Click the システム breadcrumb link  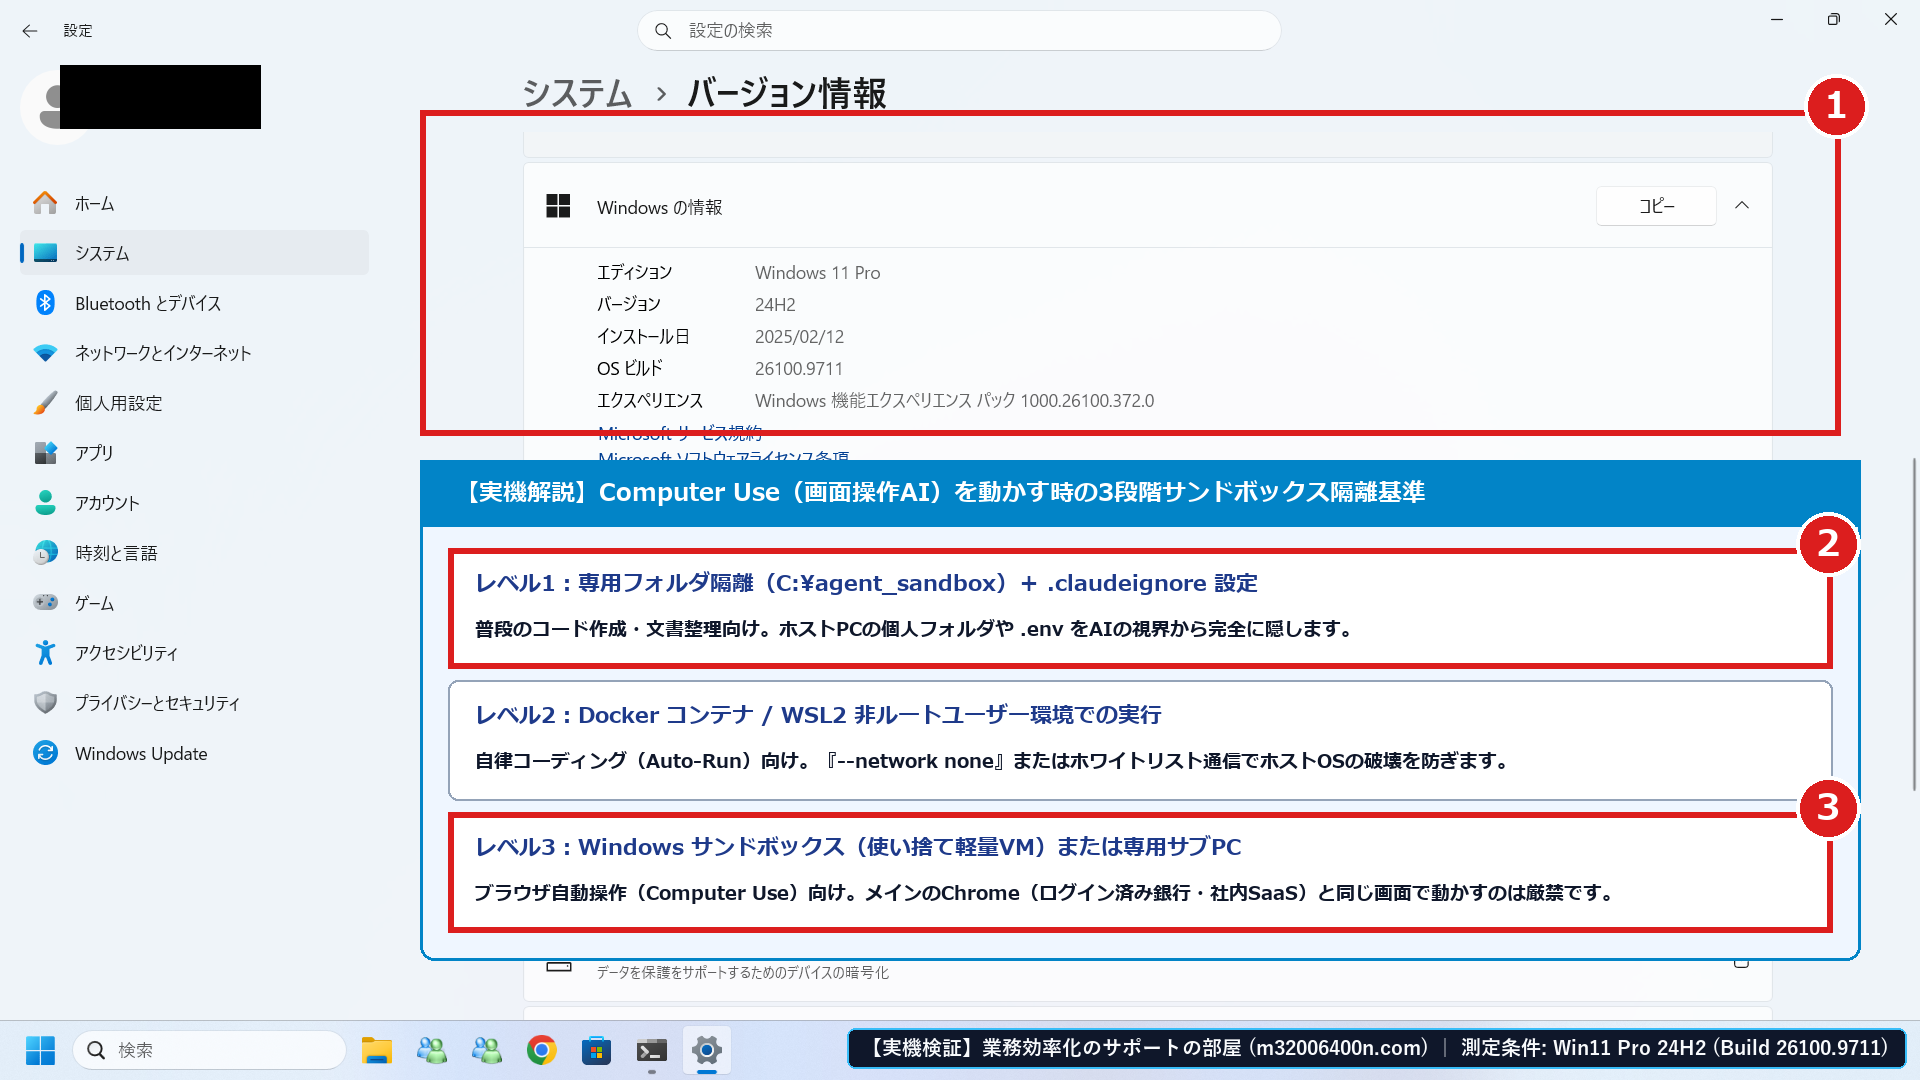[x=577, y=93]
